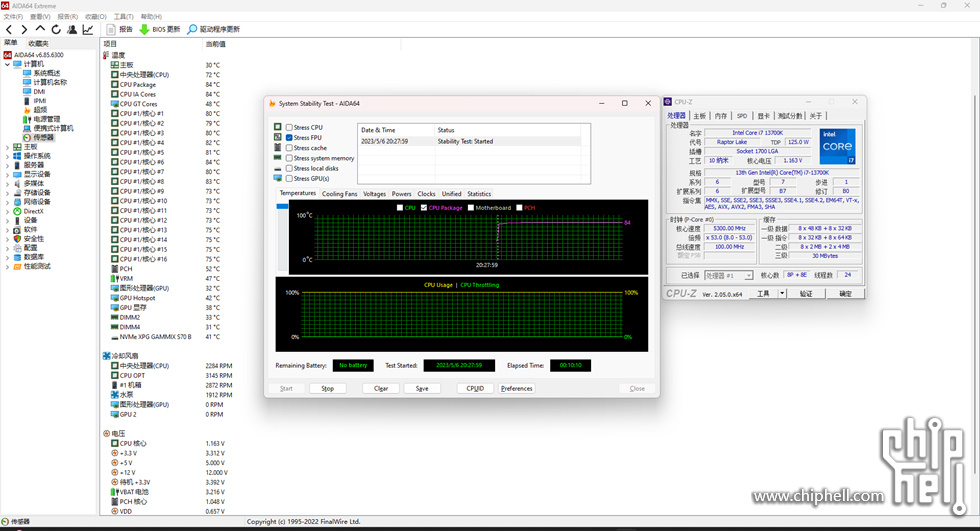Open the CPU-Z 工具 dropdown arrow

tap(782, 294)
